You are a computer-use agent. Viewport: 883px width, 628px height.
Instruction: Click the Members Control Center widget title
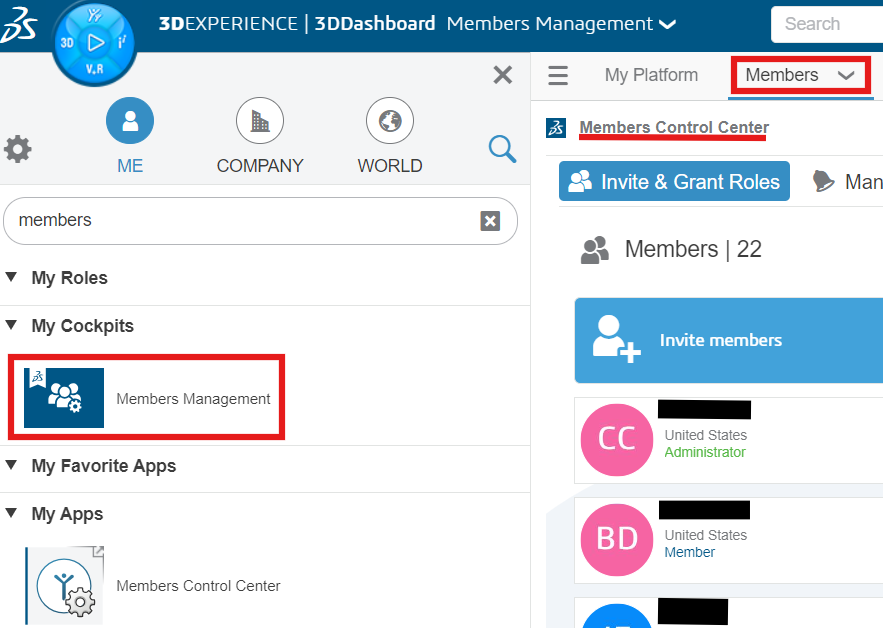point(674,127)
